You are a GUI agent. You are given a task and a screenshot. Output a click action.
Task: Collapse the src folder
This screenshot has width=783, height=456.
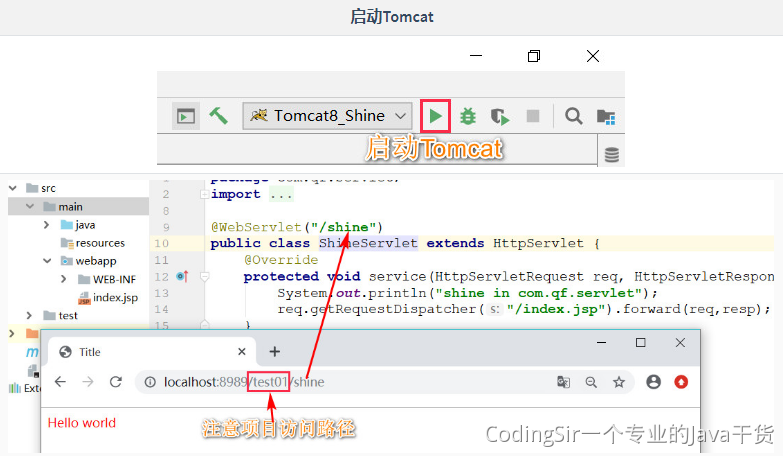(13, 188)
